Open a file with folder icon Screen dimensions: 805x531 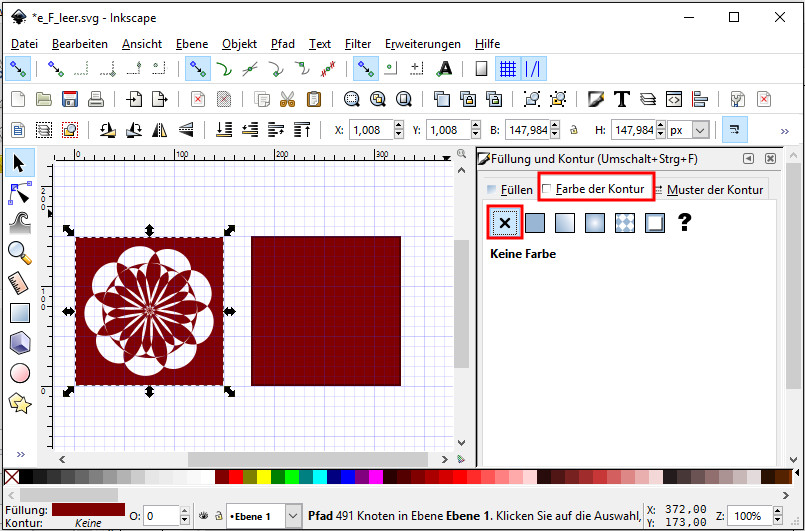[x=44, y=99]
